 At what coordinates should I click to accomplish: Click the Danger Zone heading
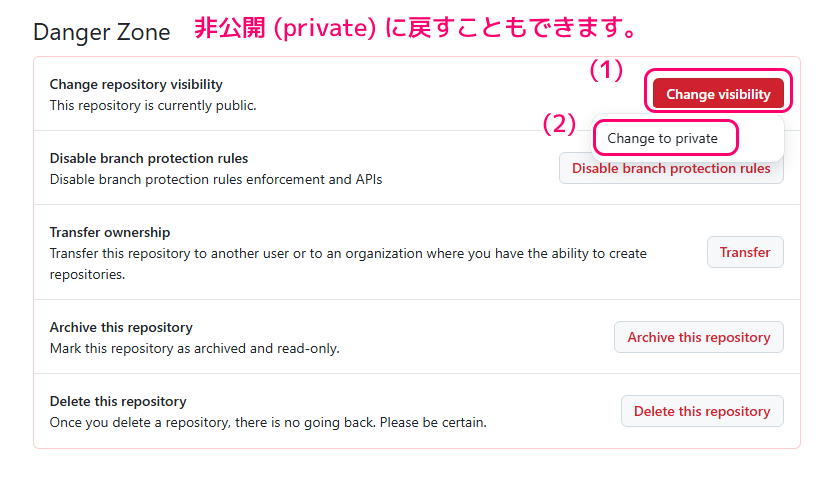101,31
